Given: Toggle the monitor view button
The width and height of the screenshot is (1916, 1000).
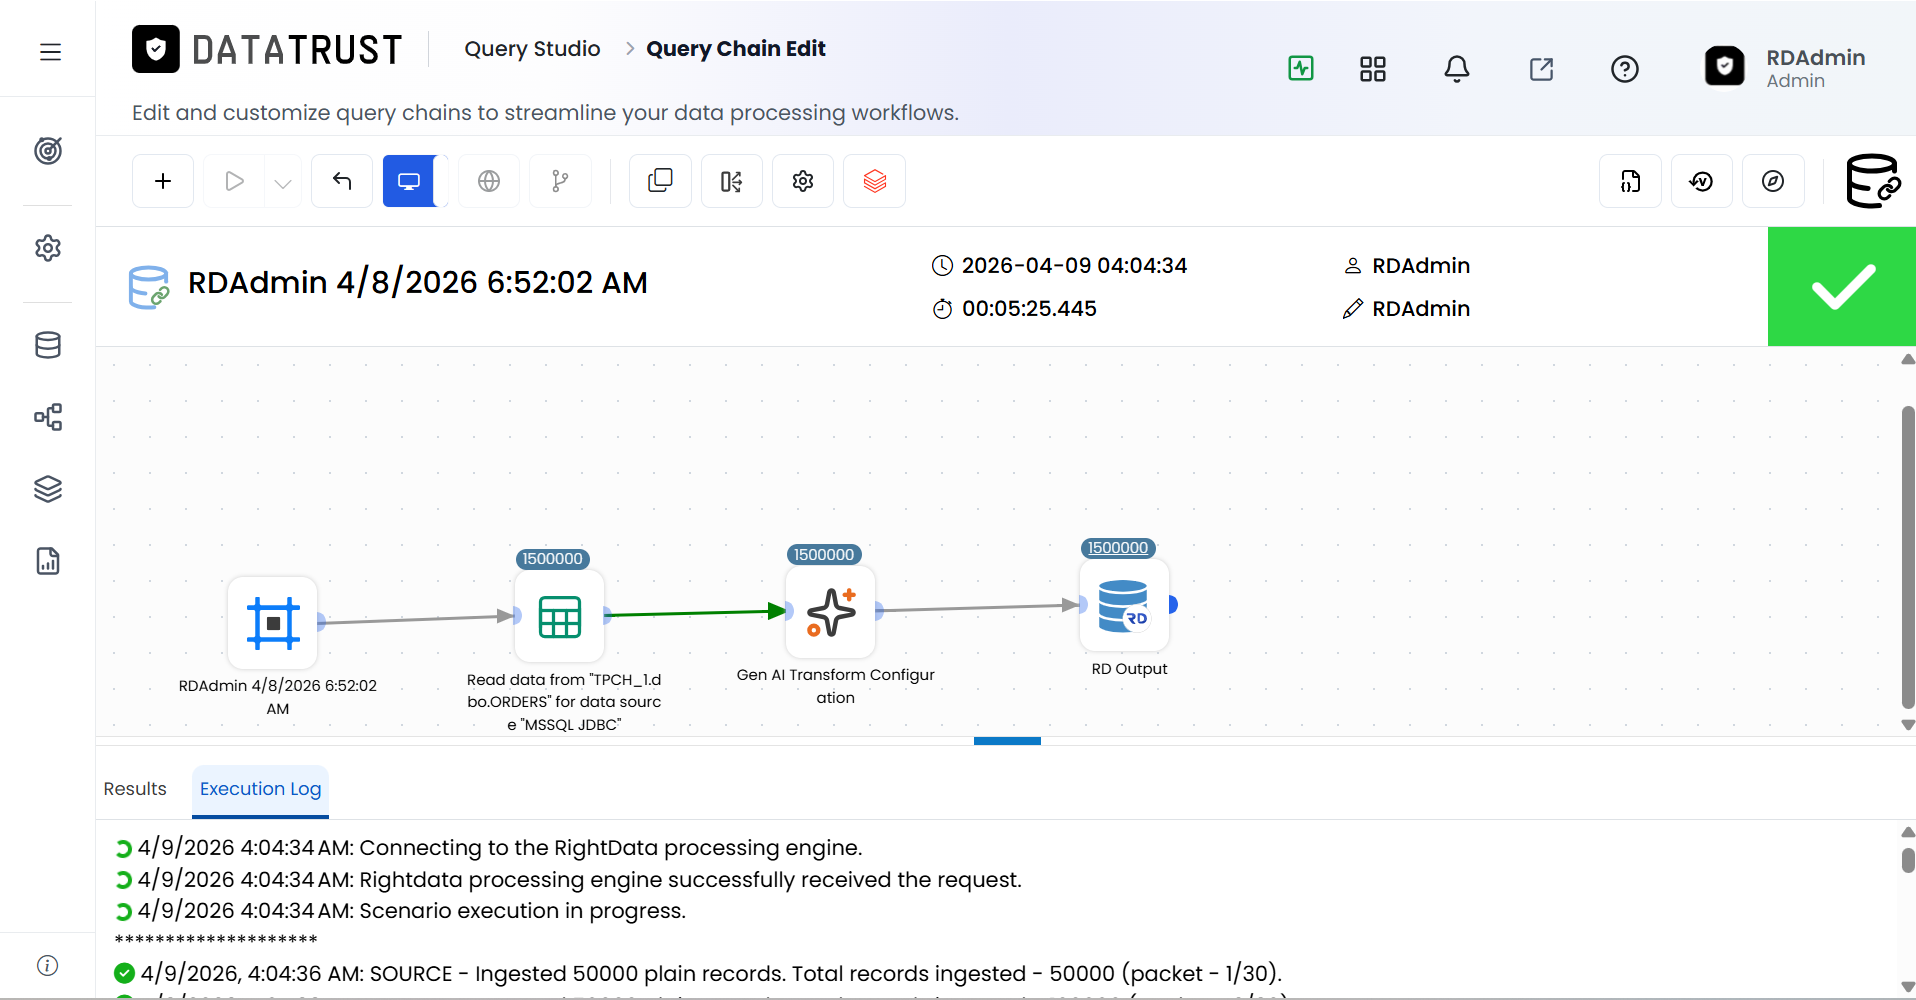Looking at the screenshot, I should 410,181.
